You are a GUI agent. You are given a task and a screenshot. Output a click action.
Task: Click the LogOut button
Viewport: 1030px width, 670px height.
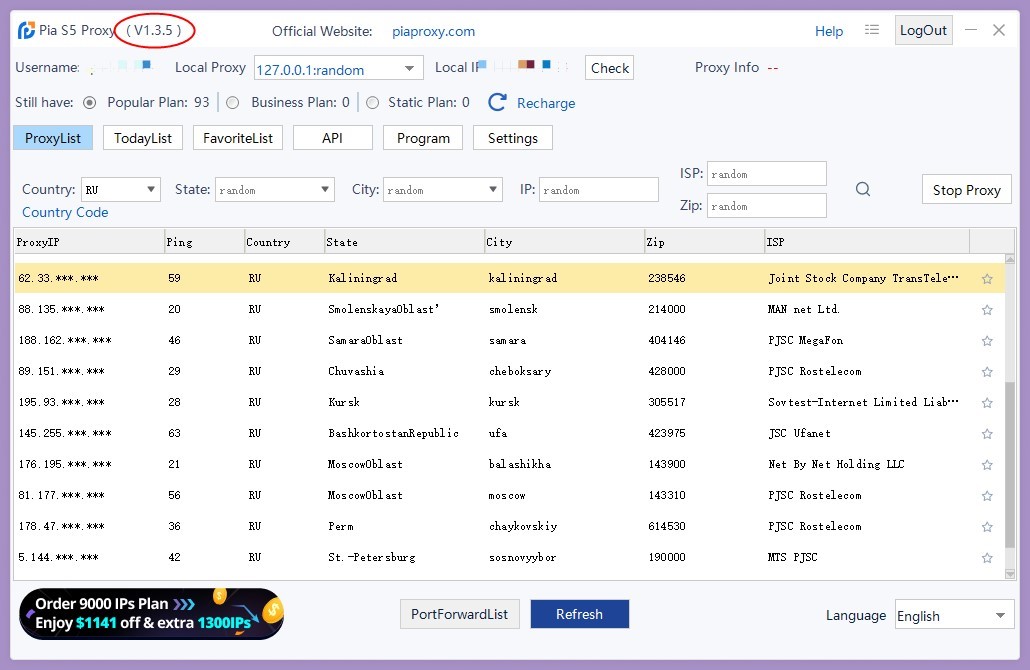pyautogui.click(x=923, y=30)
